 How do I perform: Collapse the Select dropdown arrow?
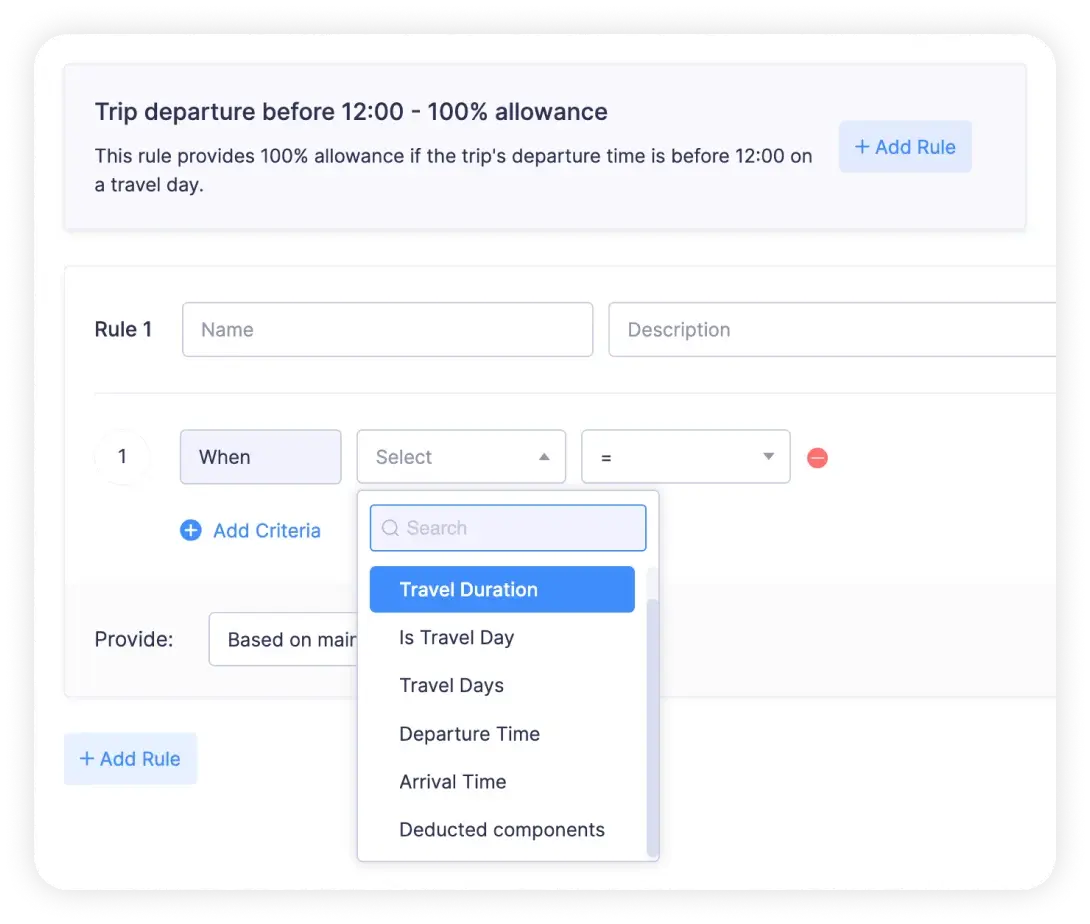click(x=544, y=457)
